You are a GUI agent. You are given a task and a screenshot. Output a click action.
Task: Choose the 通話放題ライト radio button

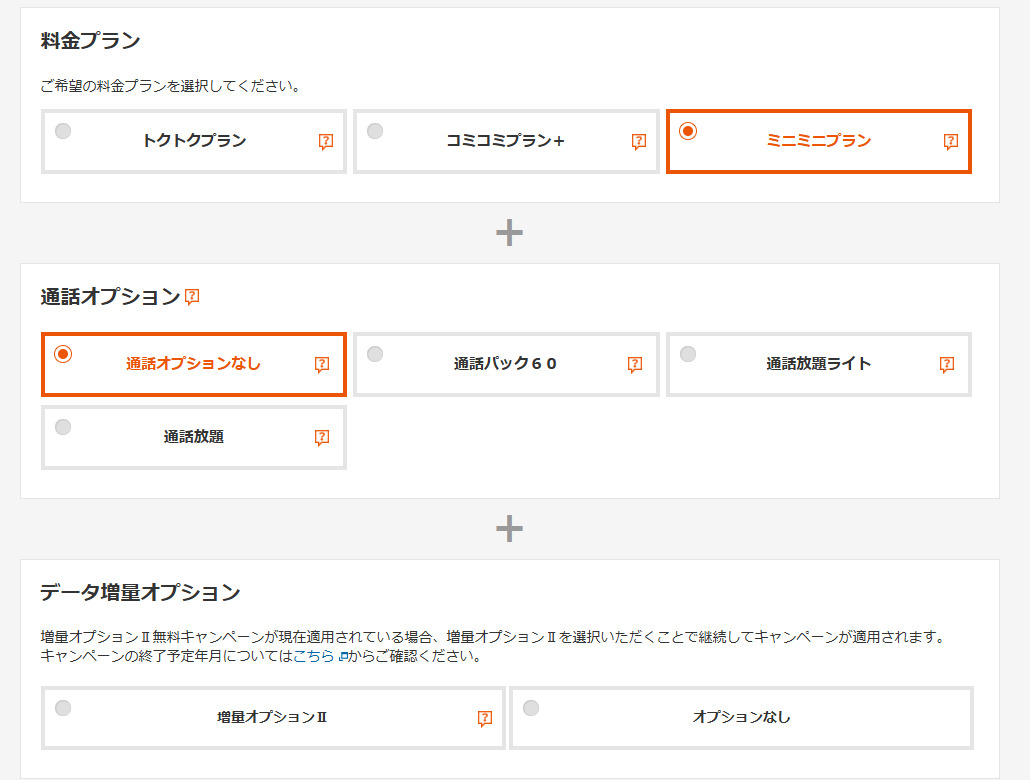[688, 354]
